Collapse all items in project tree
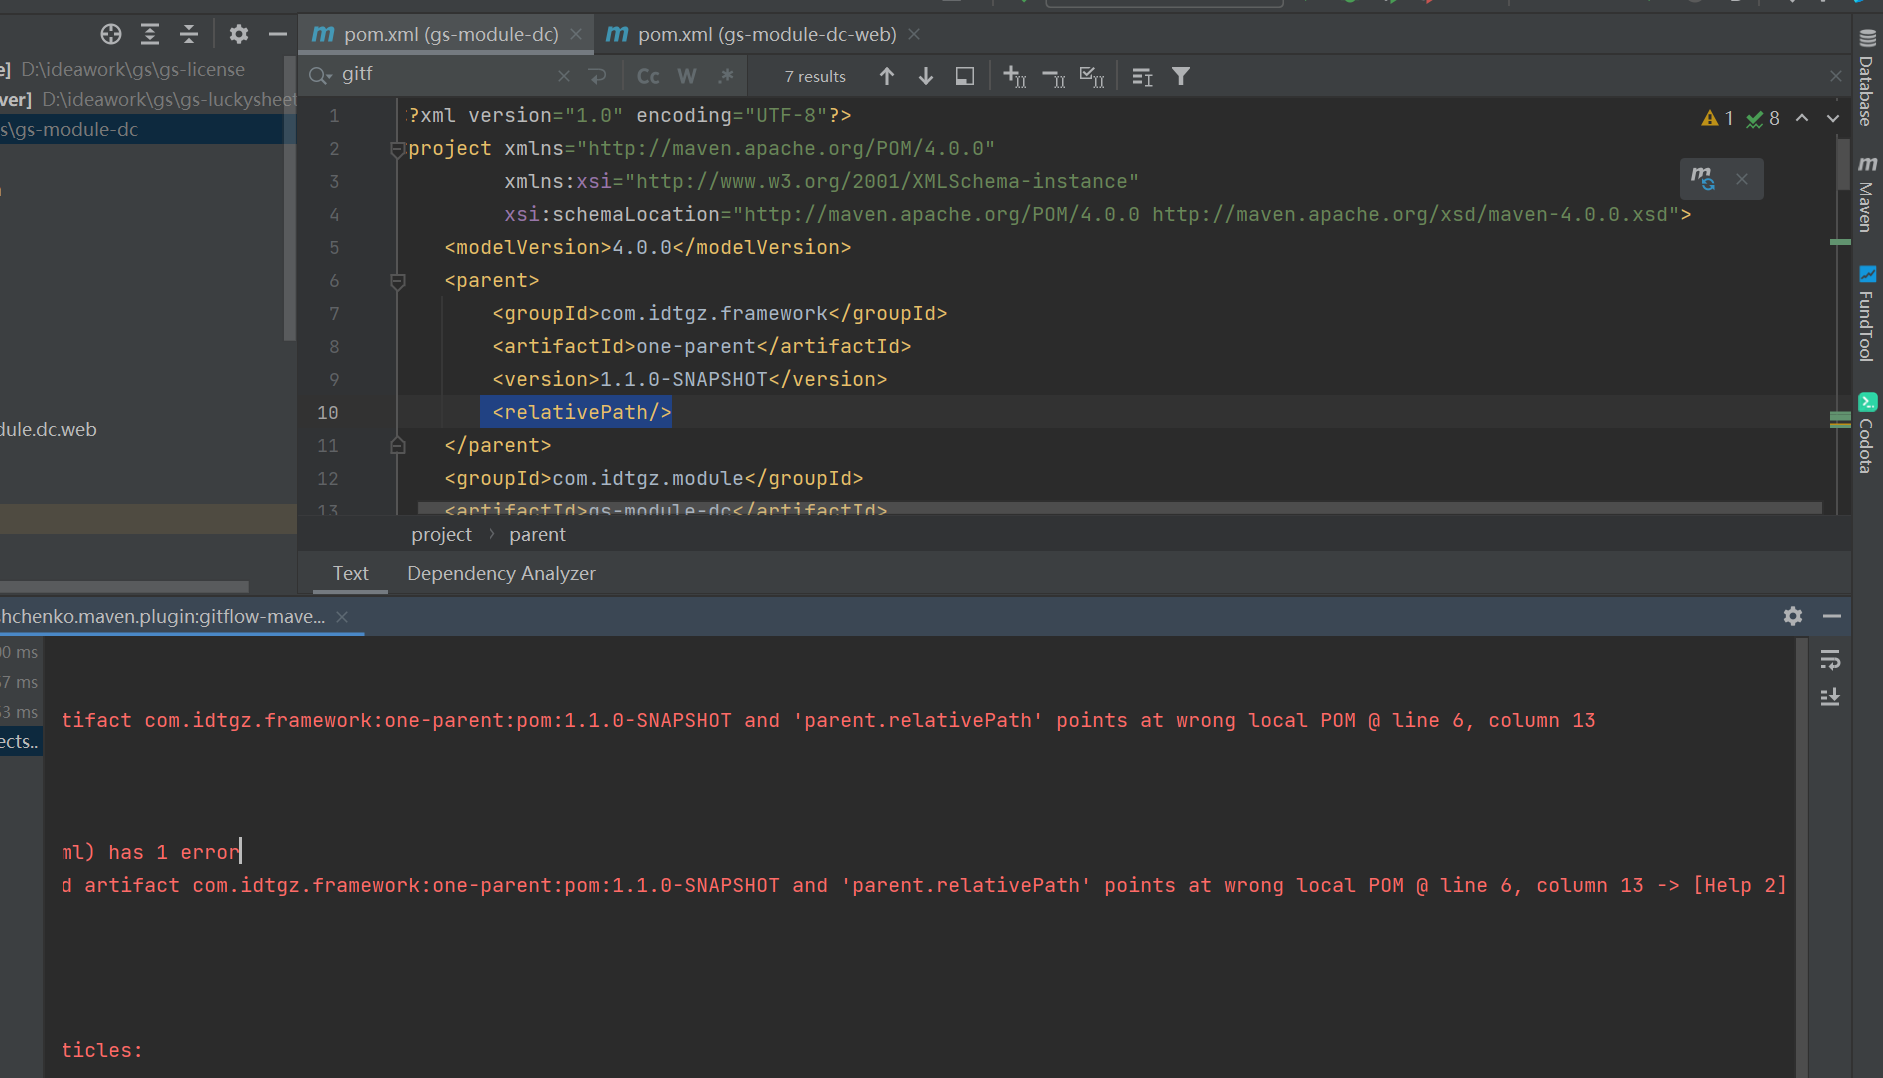 (x=189, y=34)
